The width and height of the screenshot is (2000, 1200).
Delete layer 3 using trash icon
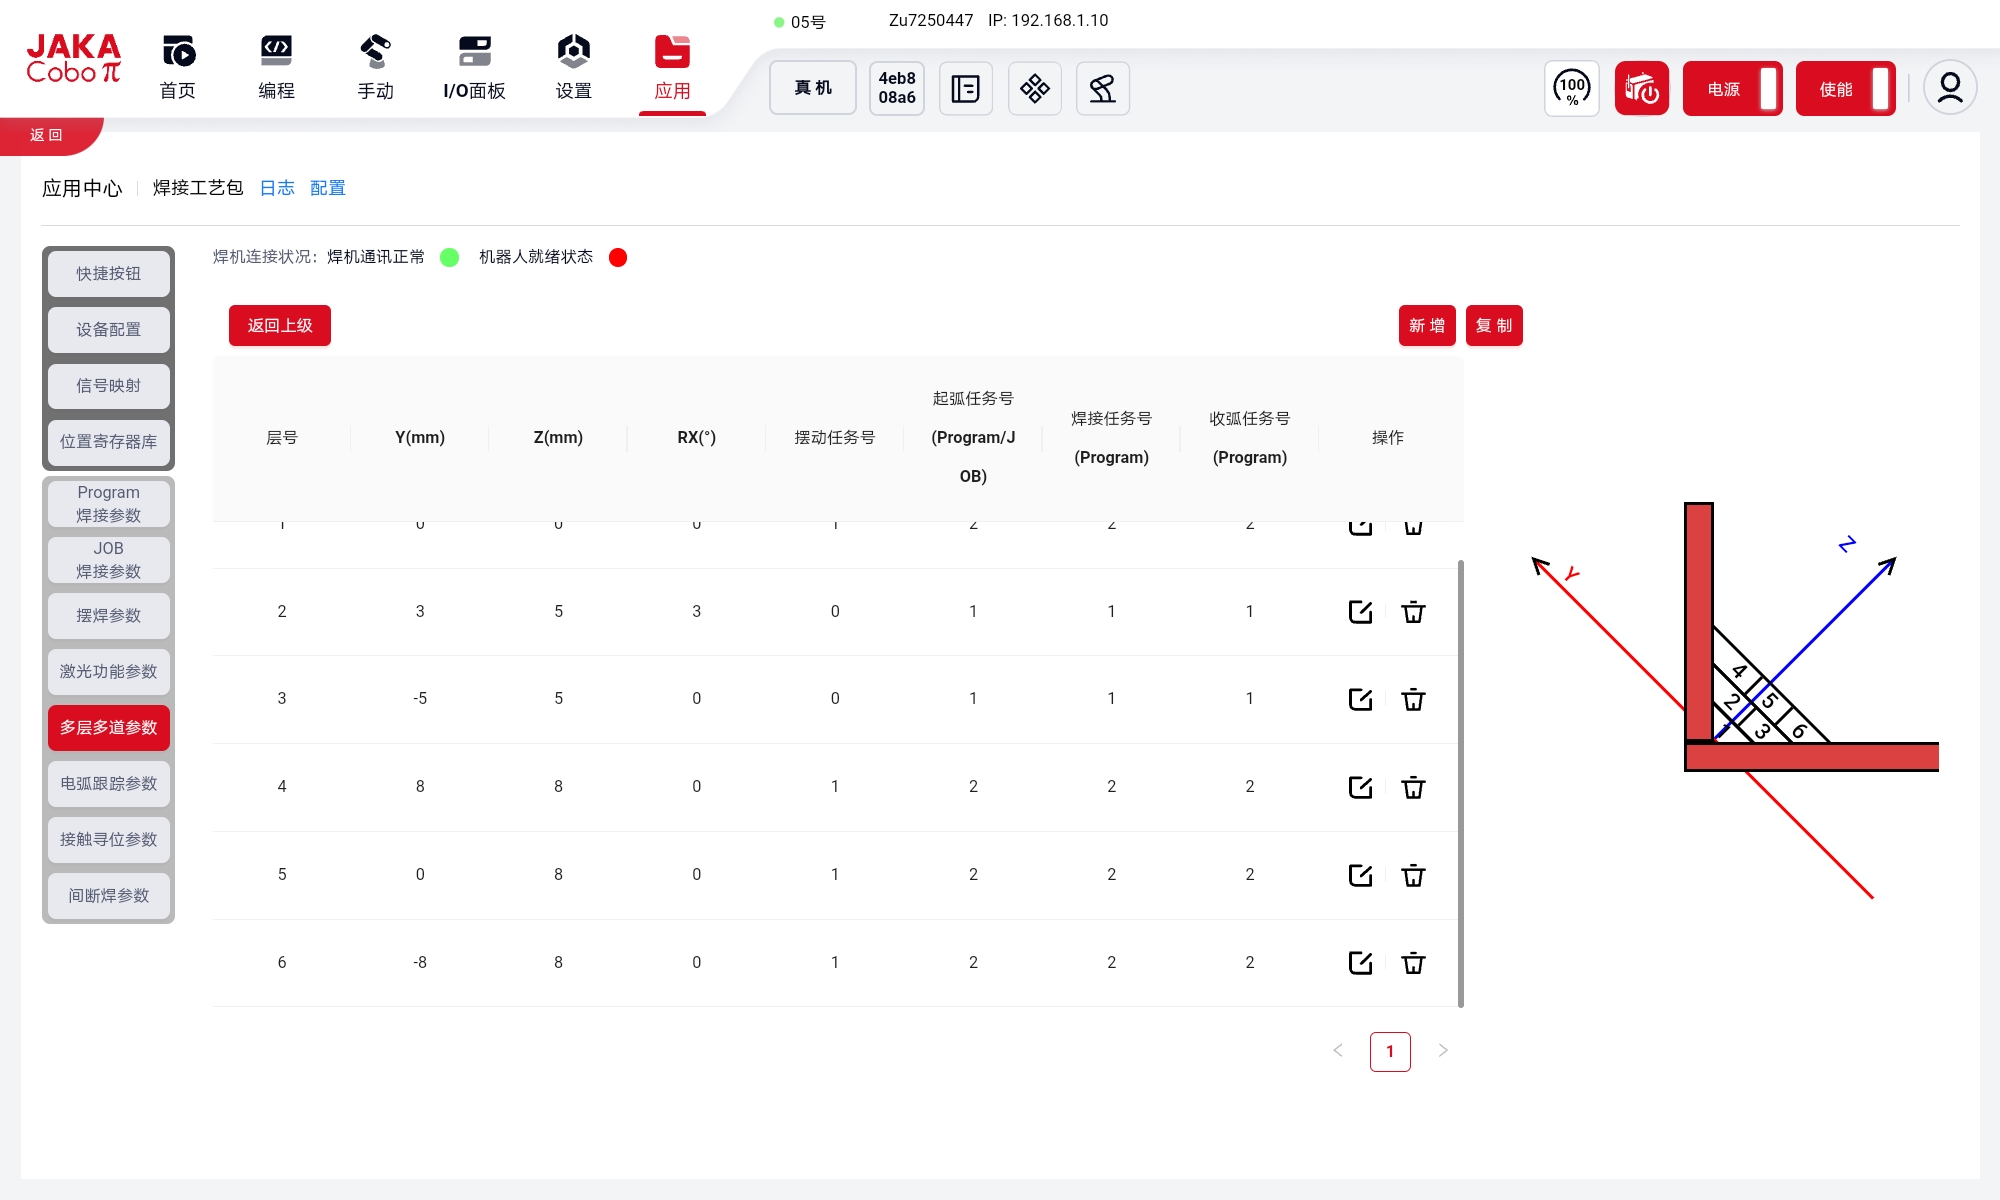pyautogui.click(x=1413, y=699)
